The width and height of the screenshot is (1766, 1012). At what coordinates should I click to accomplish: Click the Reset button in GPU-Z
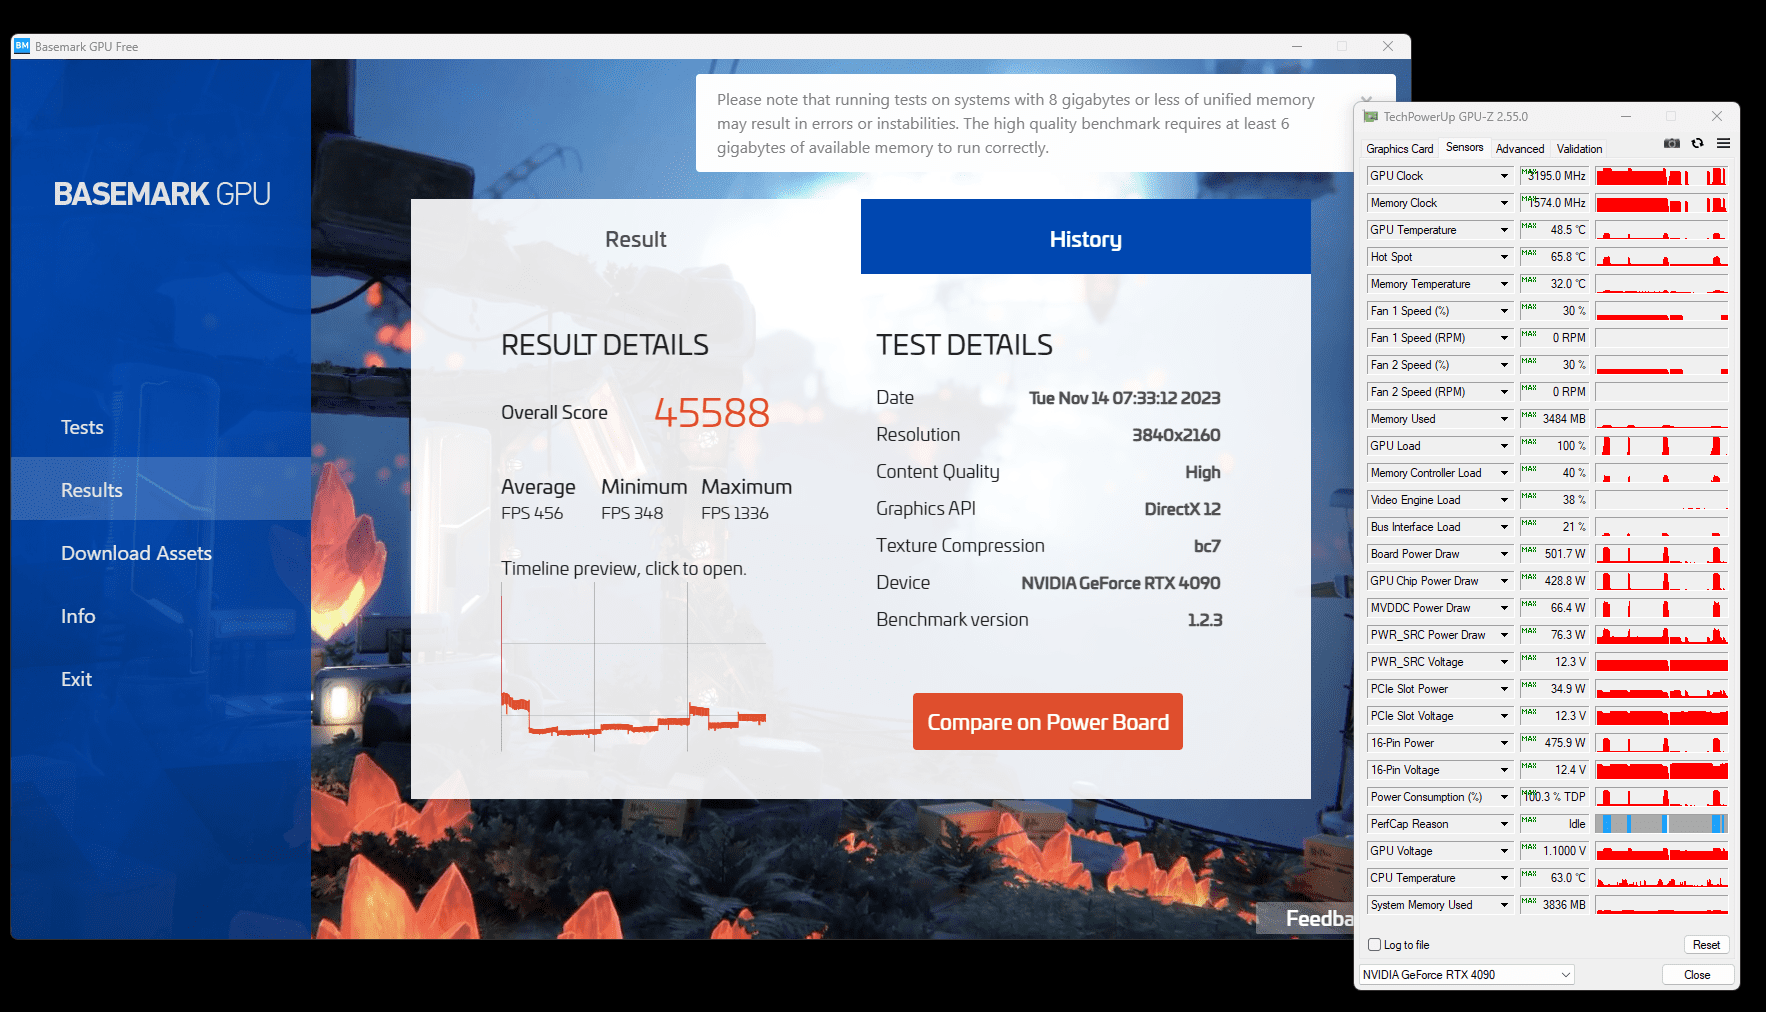[x=1706, y=945]
